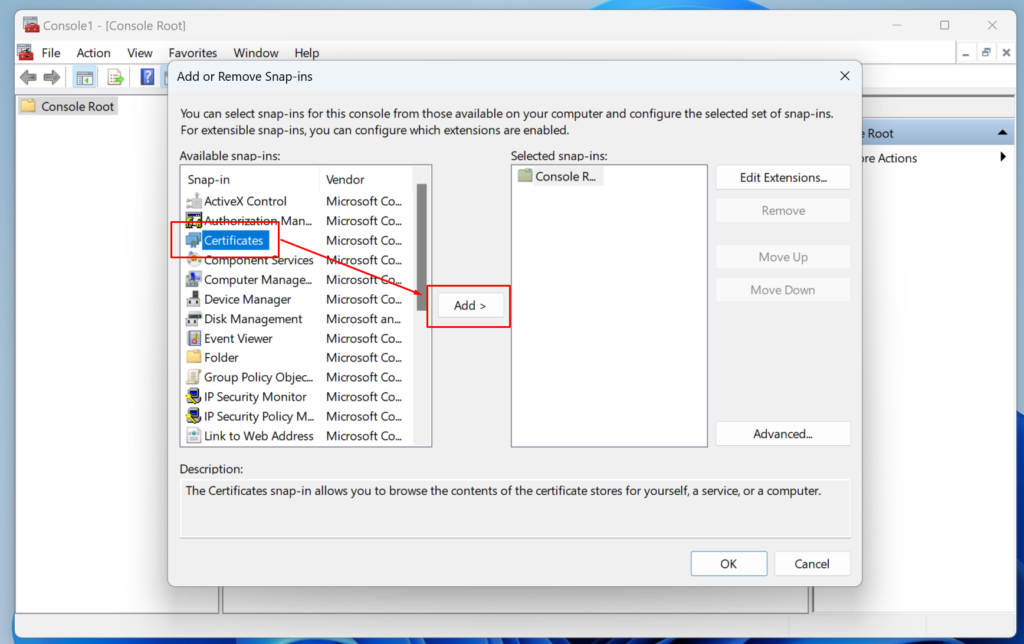This screenshot has height=644, width=1024.
Task: Confirm with the OK button
Action: (x=729, y=564)
